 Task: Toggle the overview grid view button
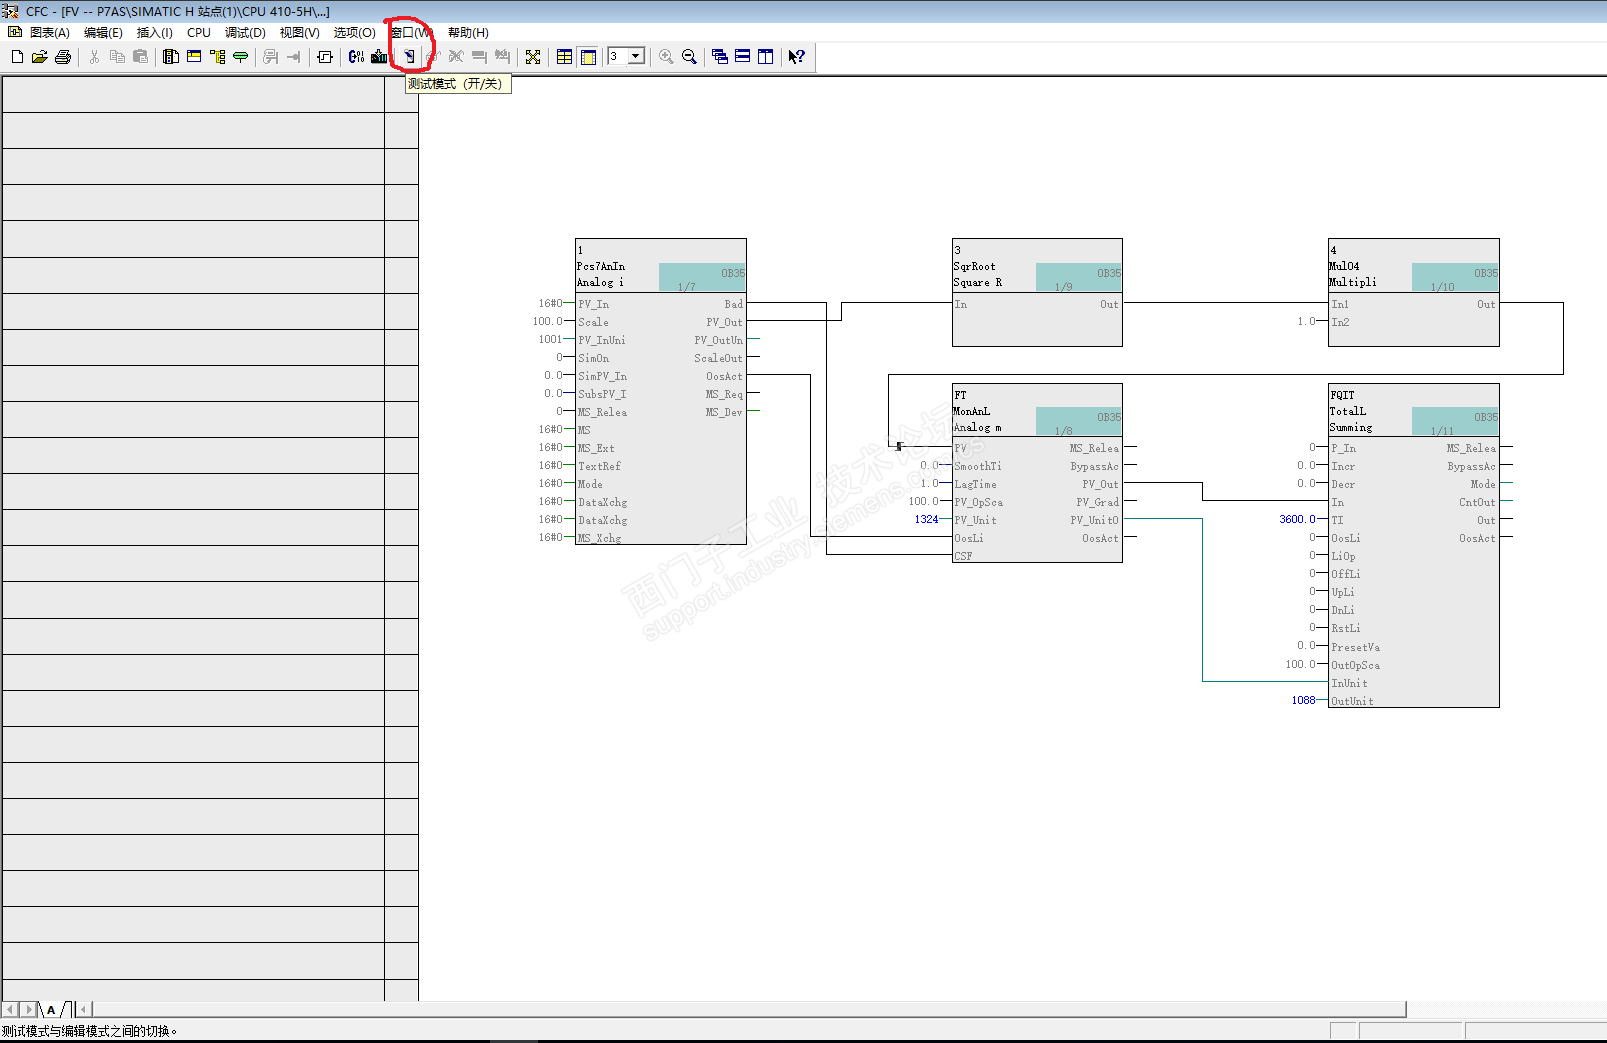tap(565, 57)
